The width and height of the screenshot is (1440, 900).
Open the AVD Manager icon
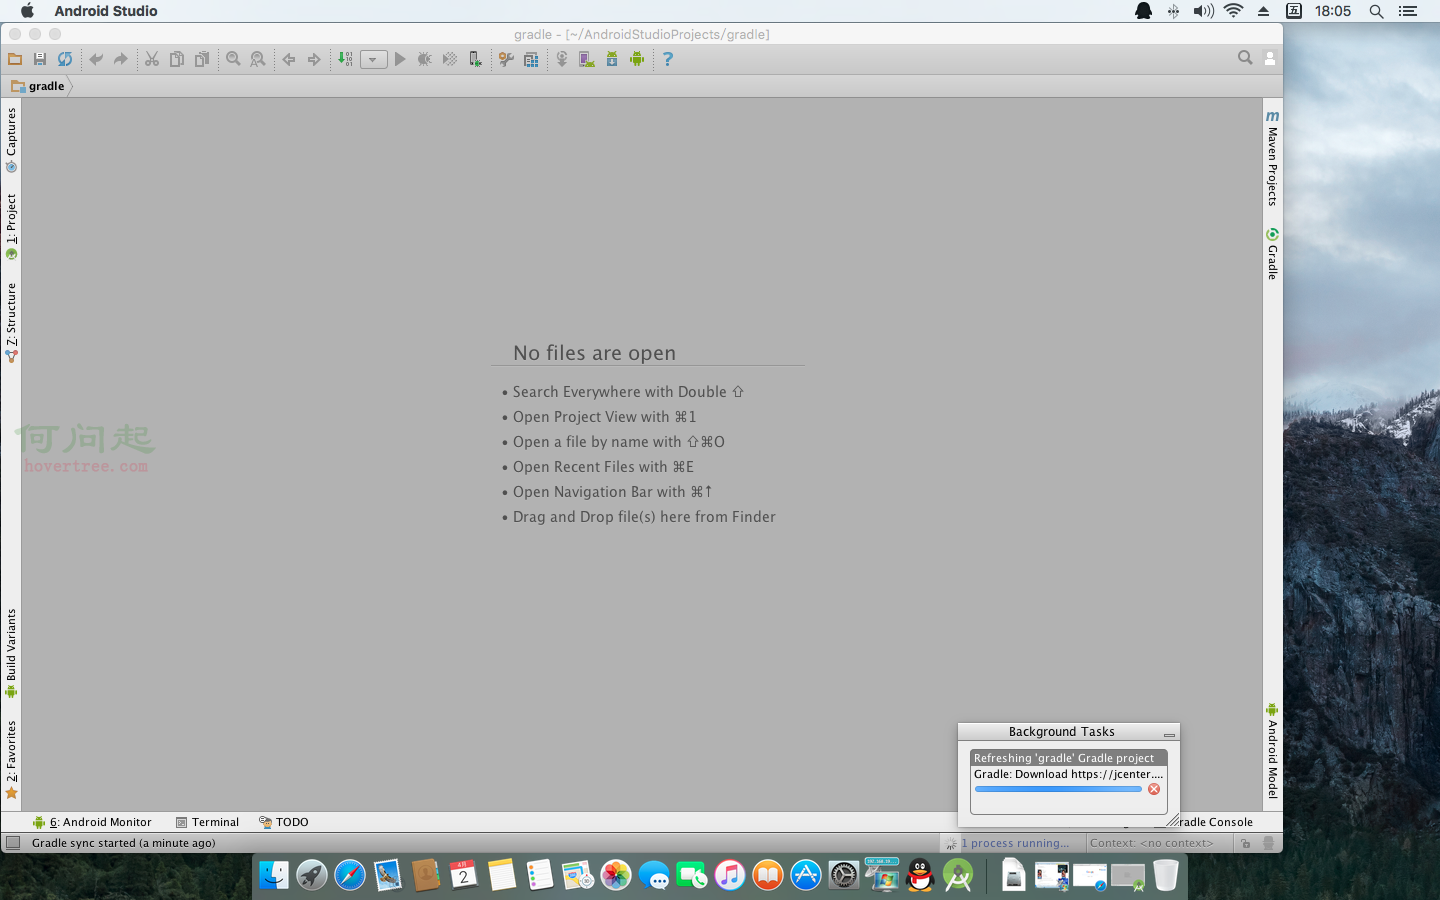pos(587,59)
